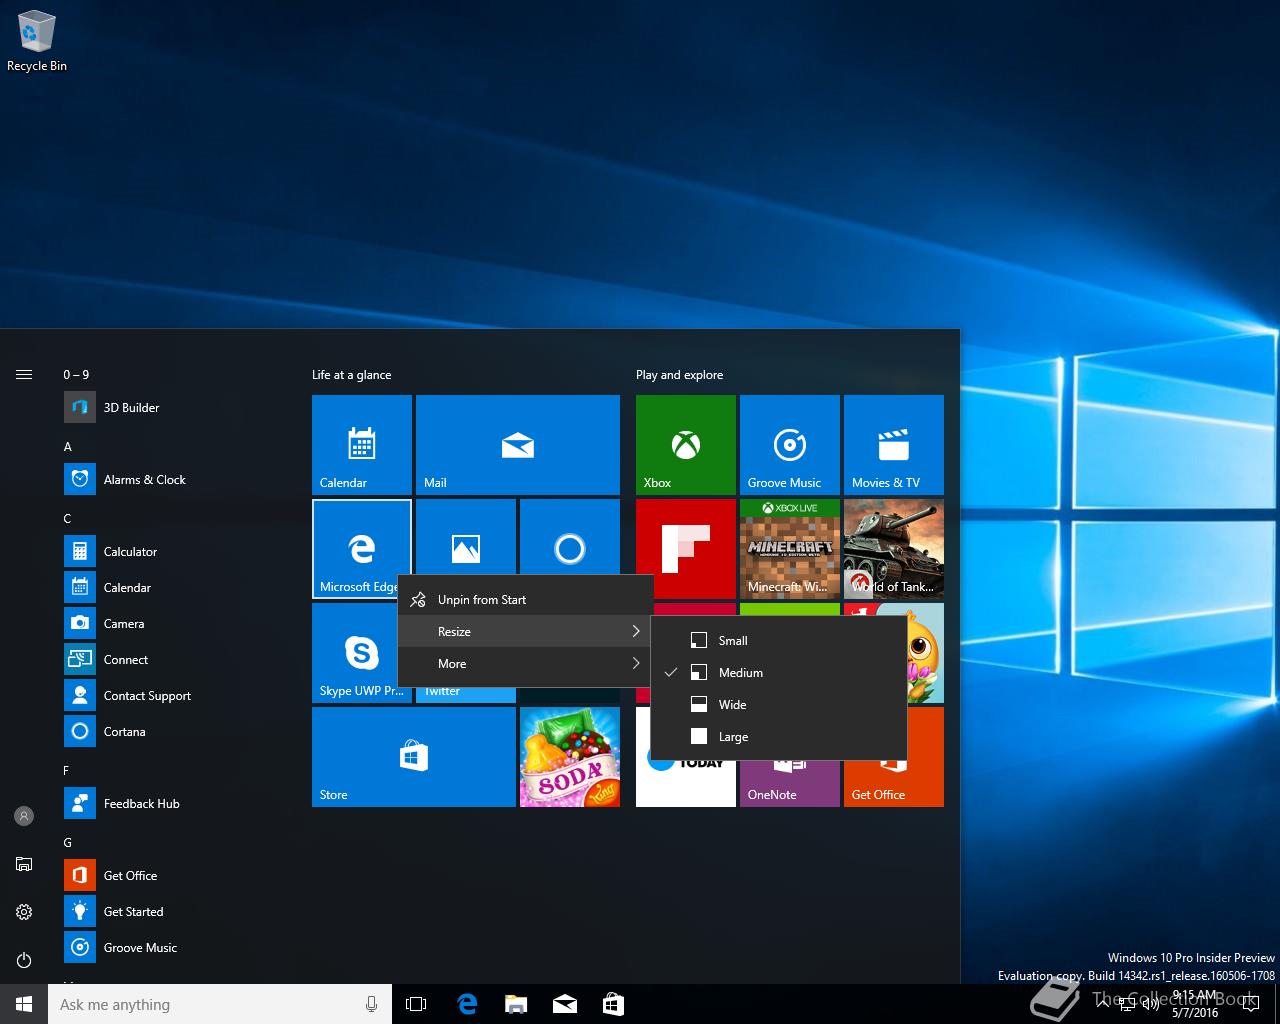The width and height of the screenshot is (1280, 1024).
Task: Open the Movies & TV tile
Action: point(894,445)
